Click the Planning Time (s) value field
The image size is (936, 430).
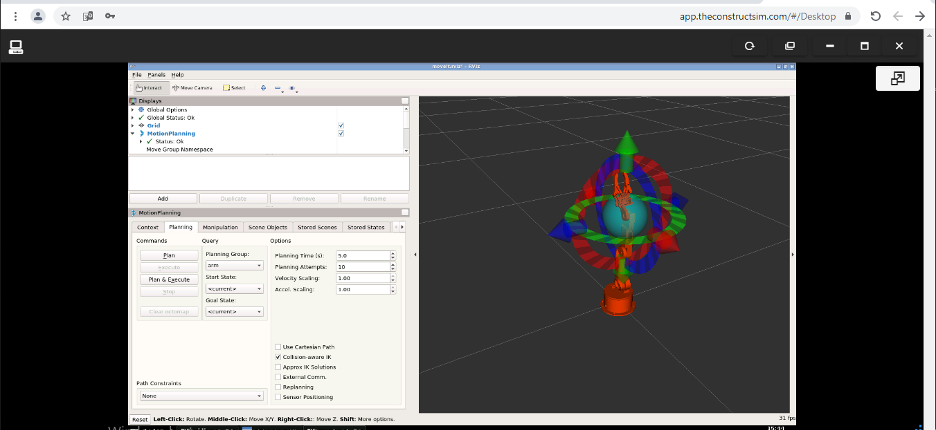pos(363,256)
